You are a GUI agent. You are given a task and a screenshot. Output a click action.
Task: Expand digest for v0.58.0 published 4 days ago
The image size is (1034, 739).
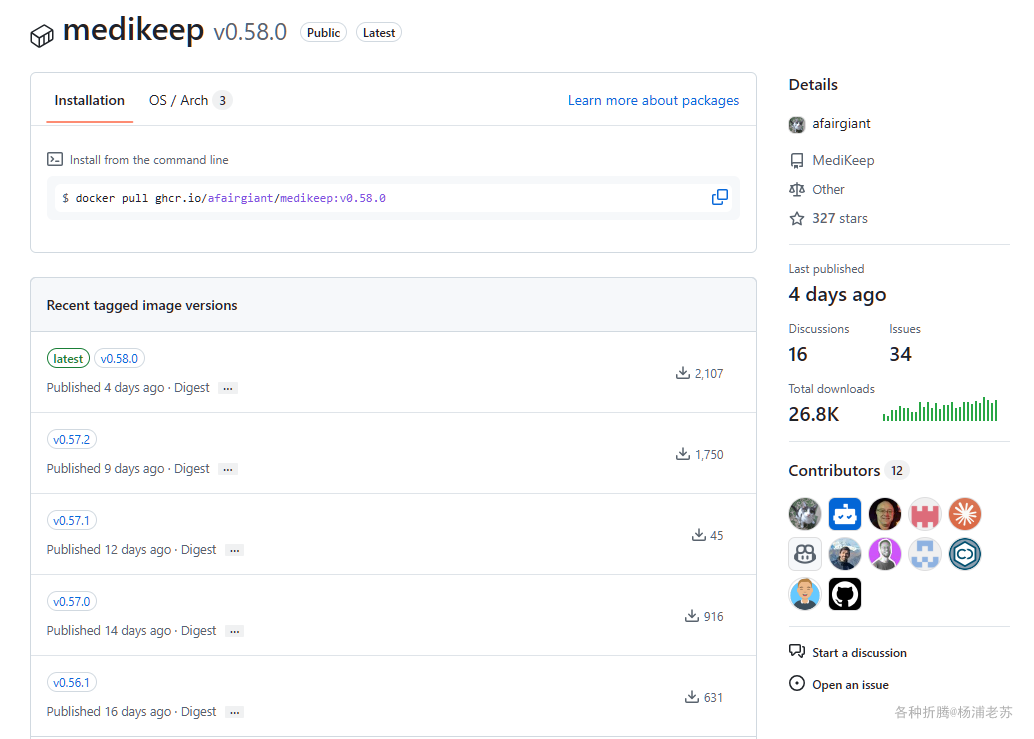coord(228,388)
